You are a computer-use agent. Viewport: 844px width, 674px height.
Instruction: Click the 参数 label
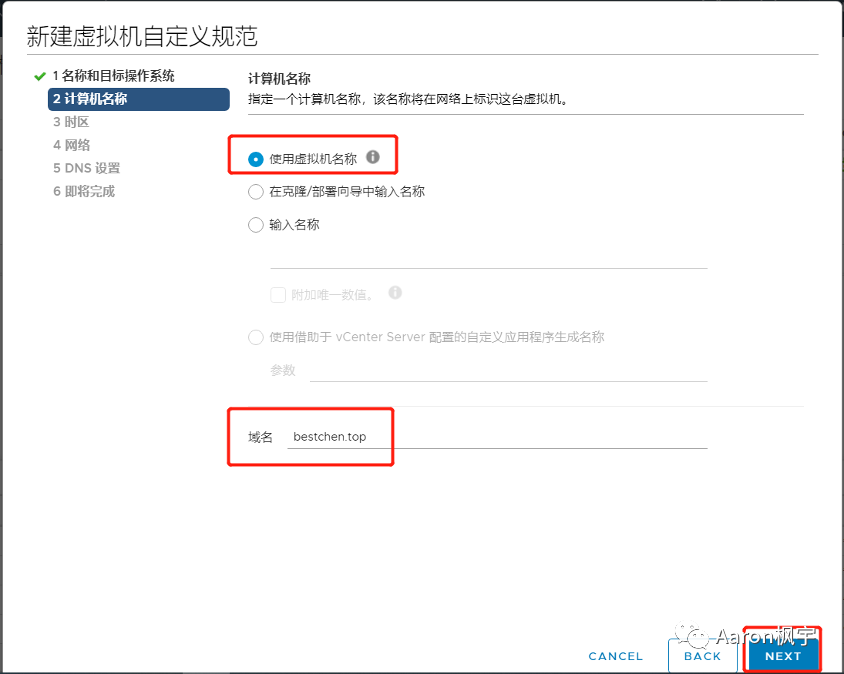click(x=283, y=370)
